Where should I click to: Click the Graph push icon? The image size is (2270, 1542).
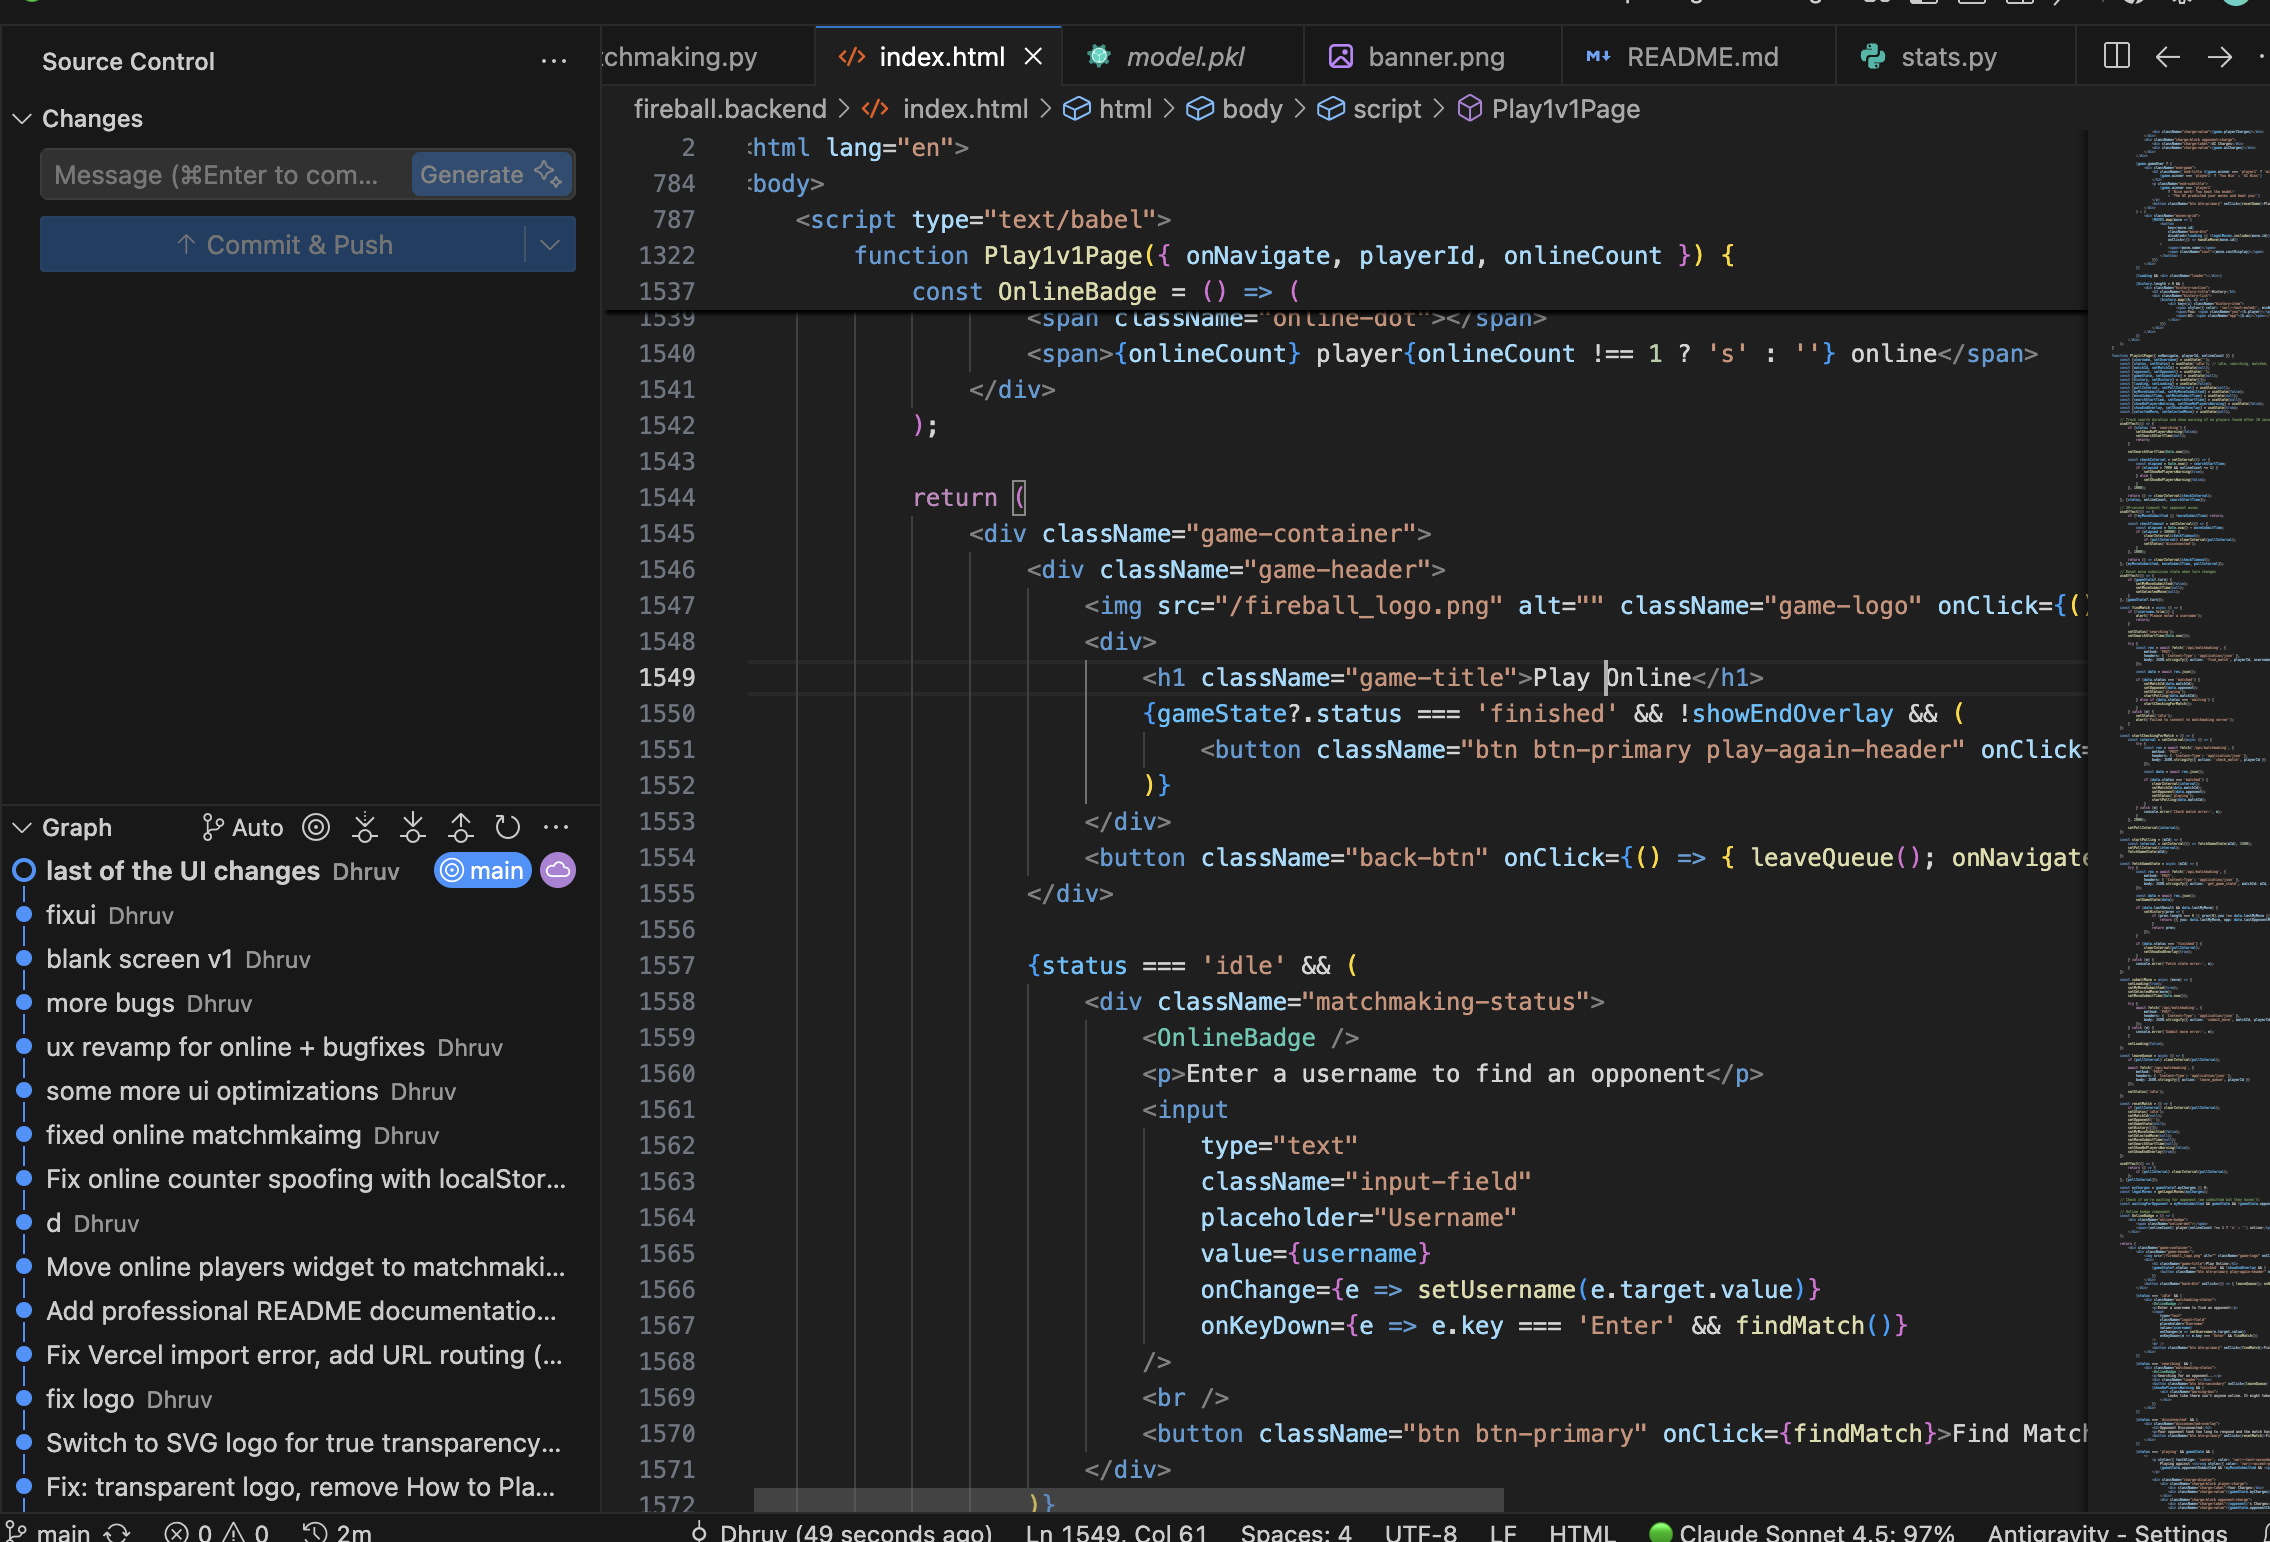click(x=460, y=827)
